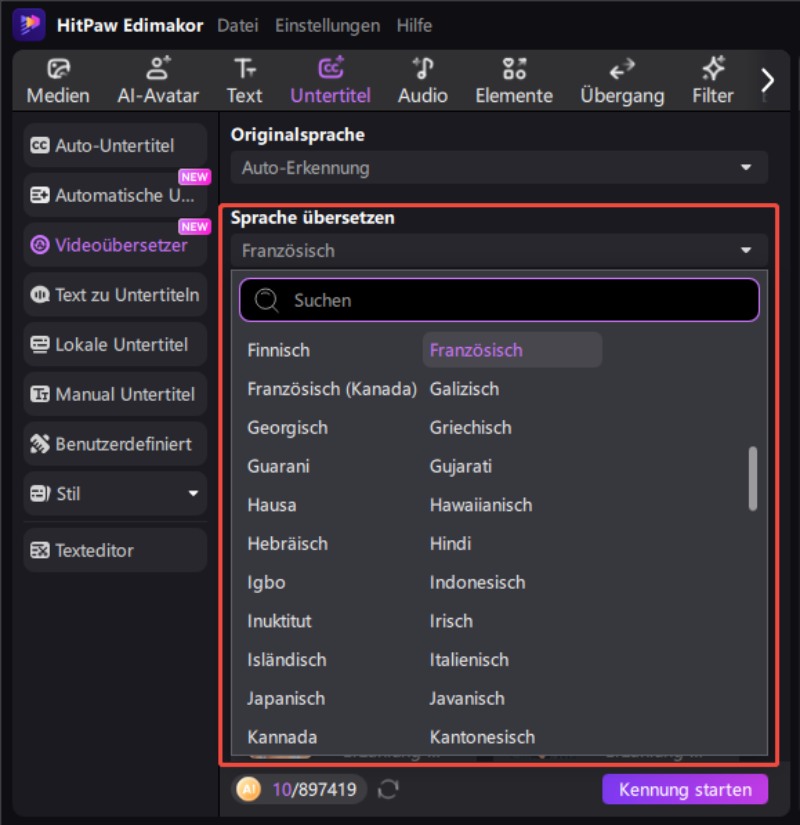Select the Text tool

(x=244, y=80)
